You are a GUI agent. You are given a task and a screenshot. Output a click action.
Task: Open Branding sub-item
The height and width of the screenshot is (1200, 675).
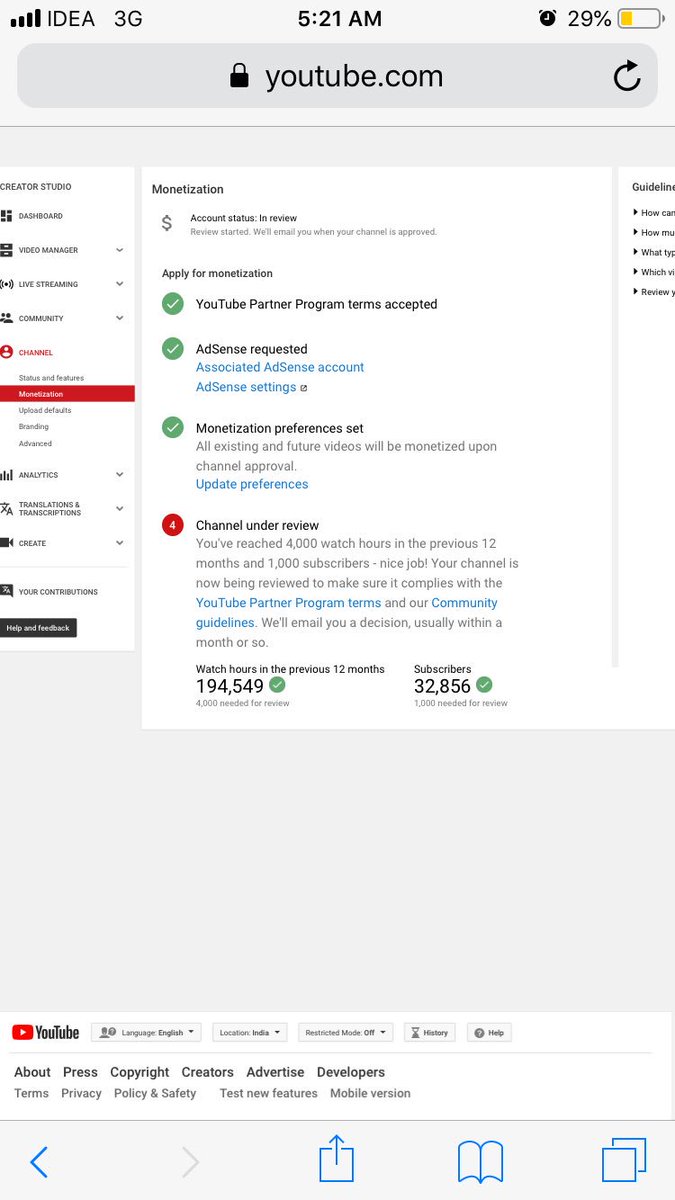pos(33,427)
